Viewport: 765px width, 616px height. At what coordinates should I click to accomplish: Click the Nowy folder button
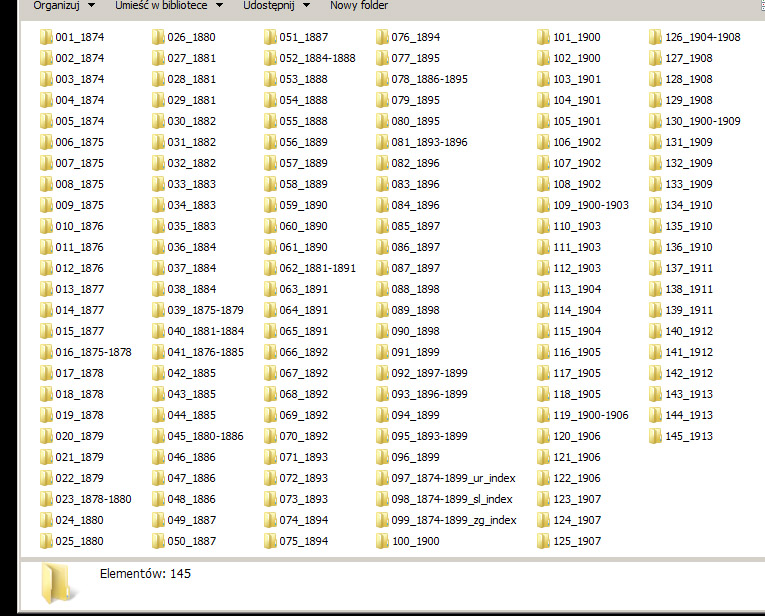(359, 6)
